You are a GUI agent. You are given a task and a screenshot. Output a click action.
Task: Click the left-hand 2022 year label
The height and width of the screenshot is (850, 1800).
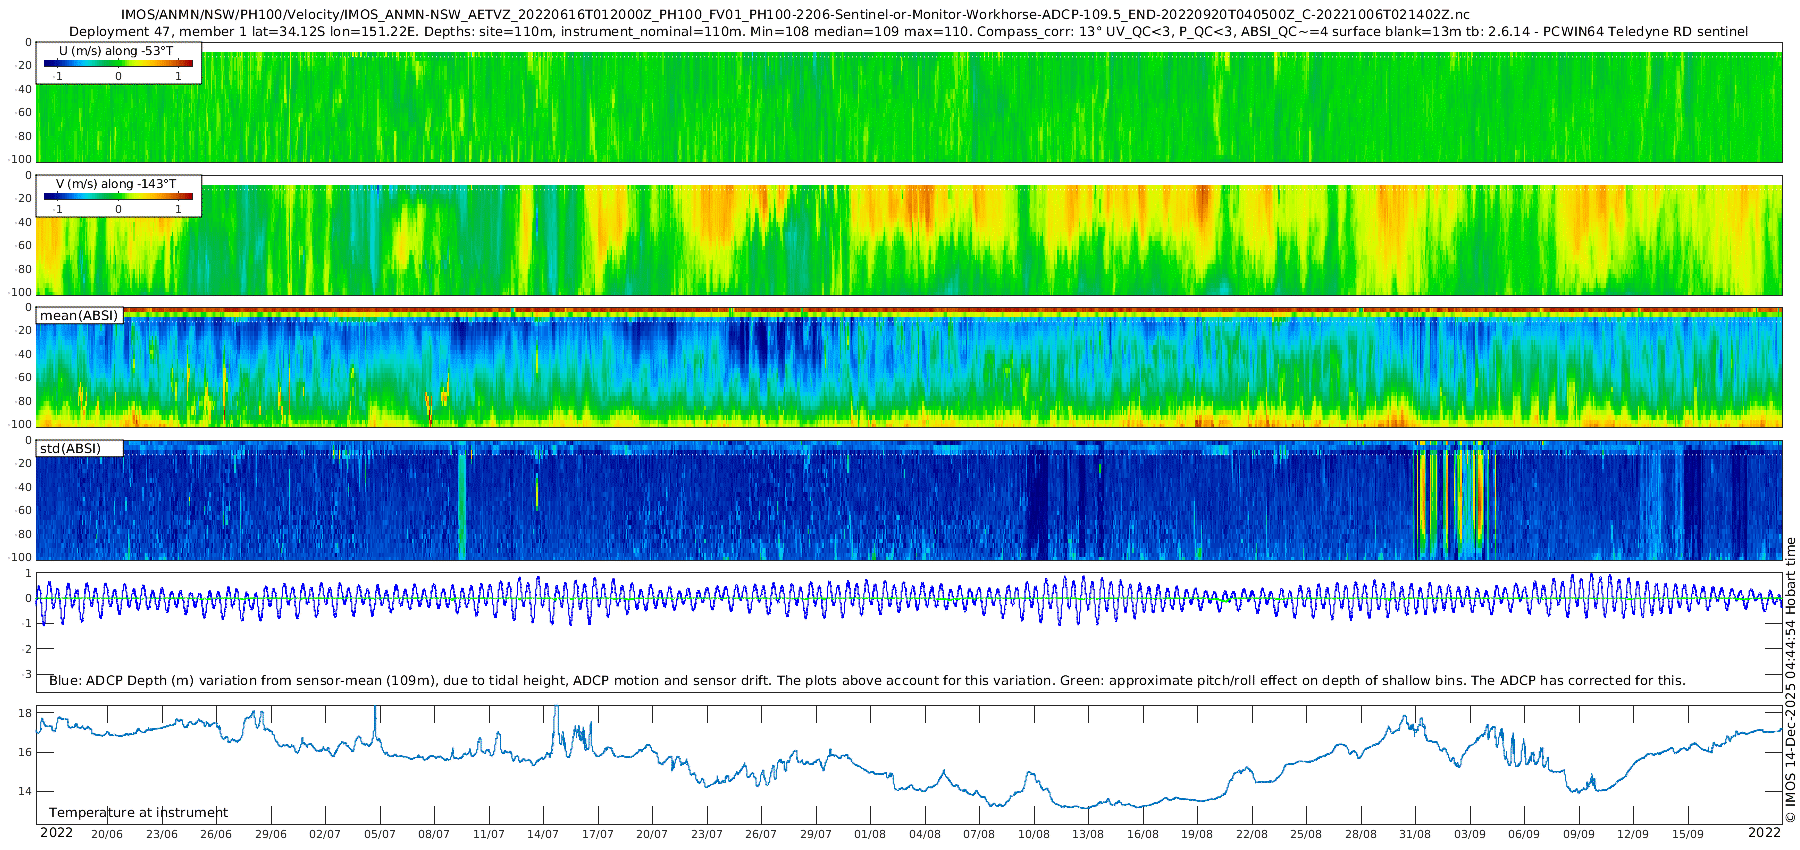point(56,833)
